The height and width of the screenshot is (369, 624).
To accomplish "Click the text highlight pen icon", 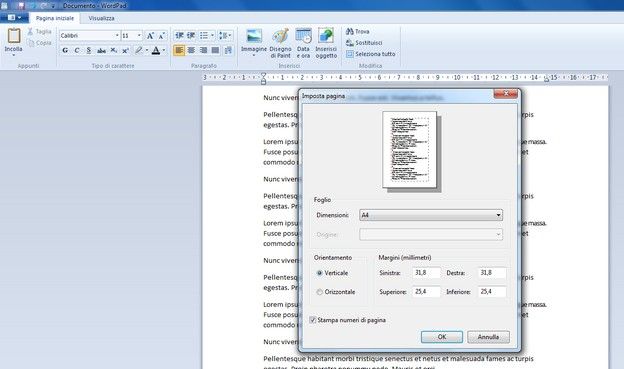I will (x=138, y=50).
